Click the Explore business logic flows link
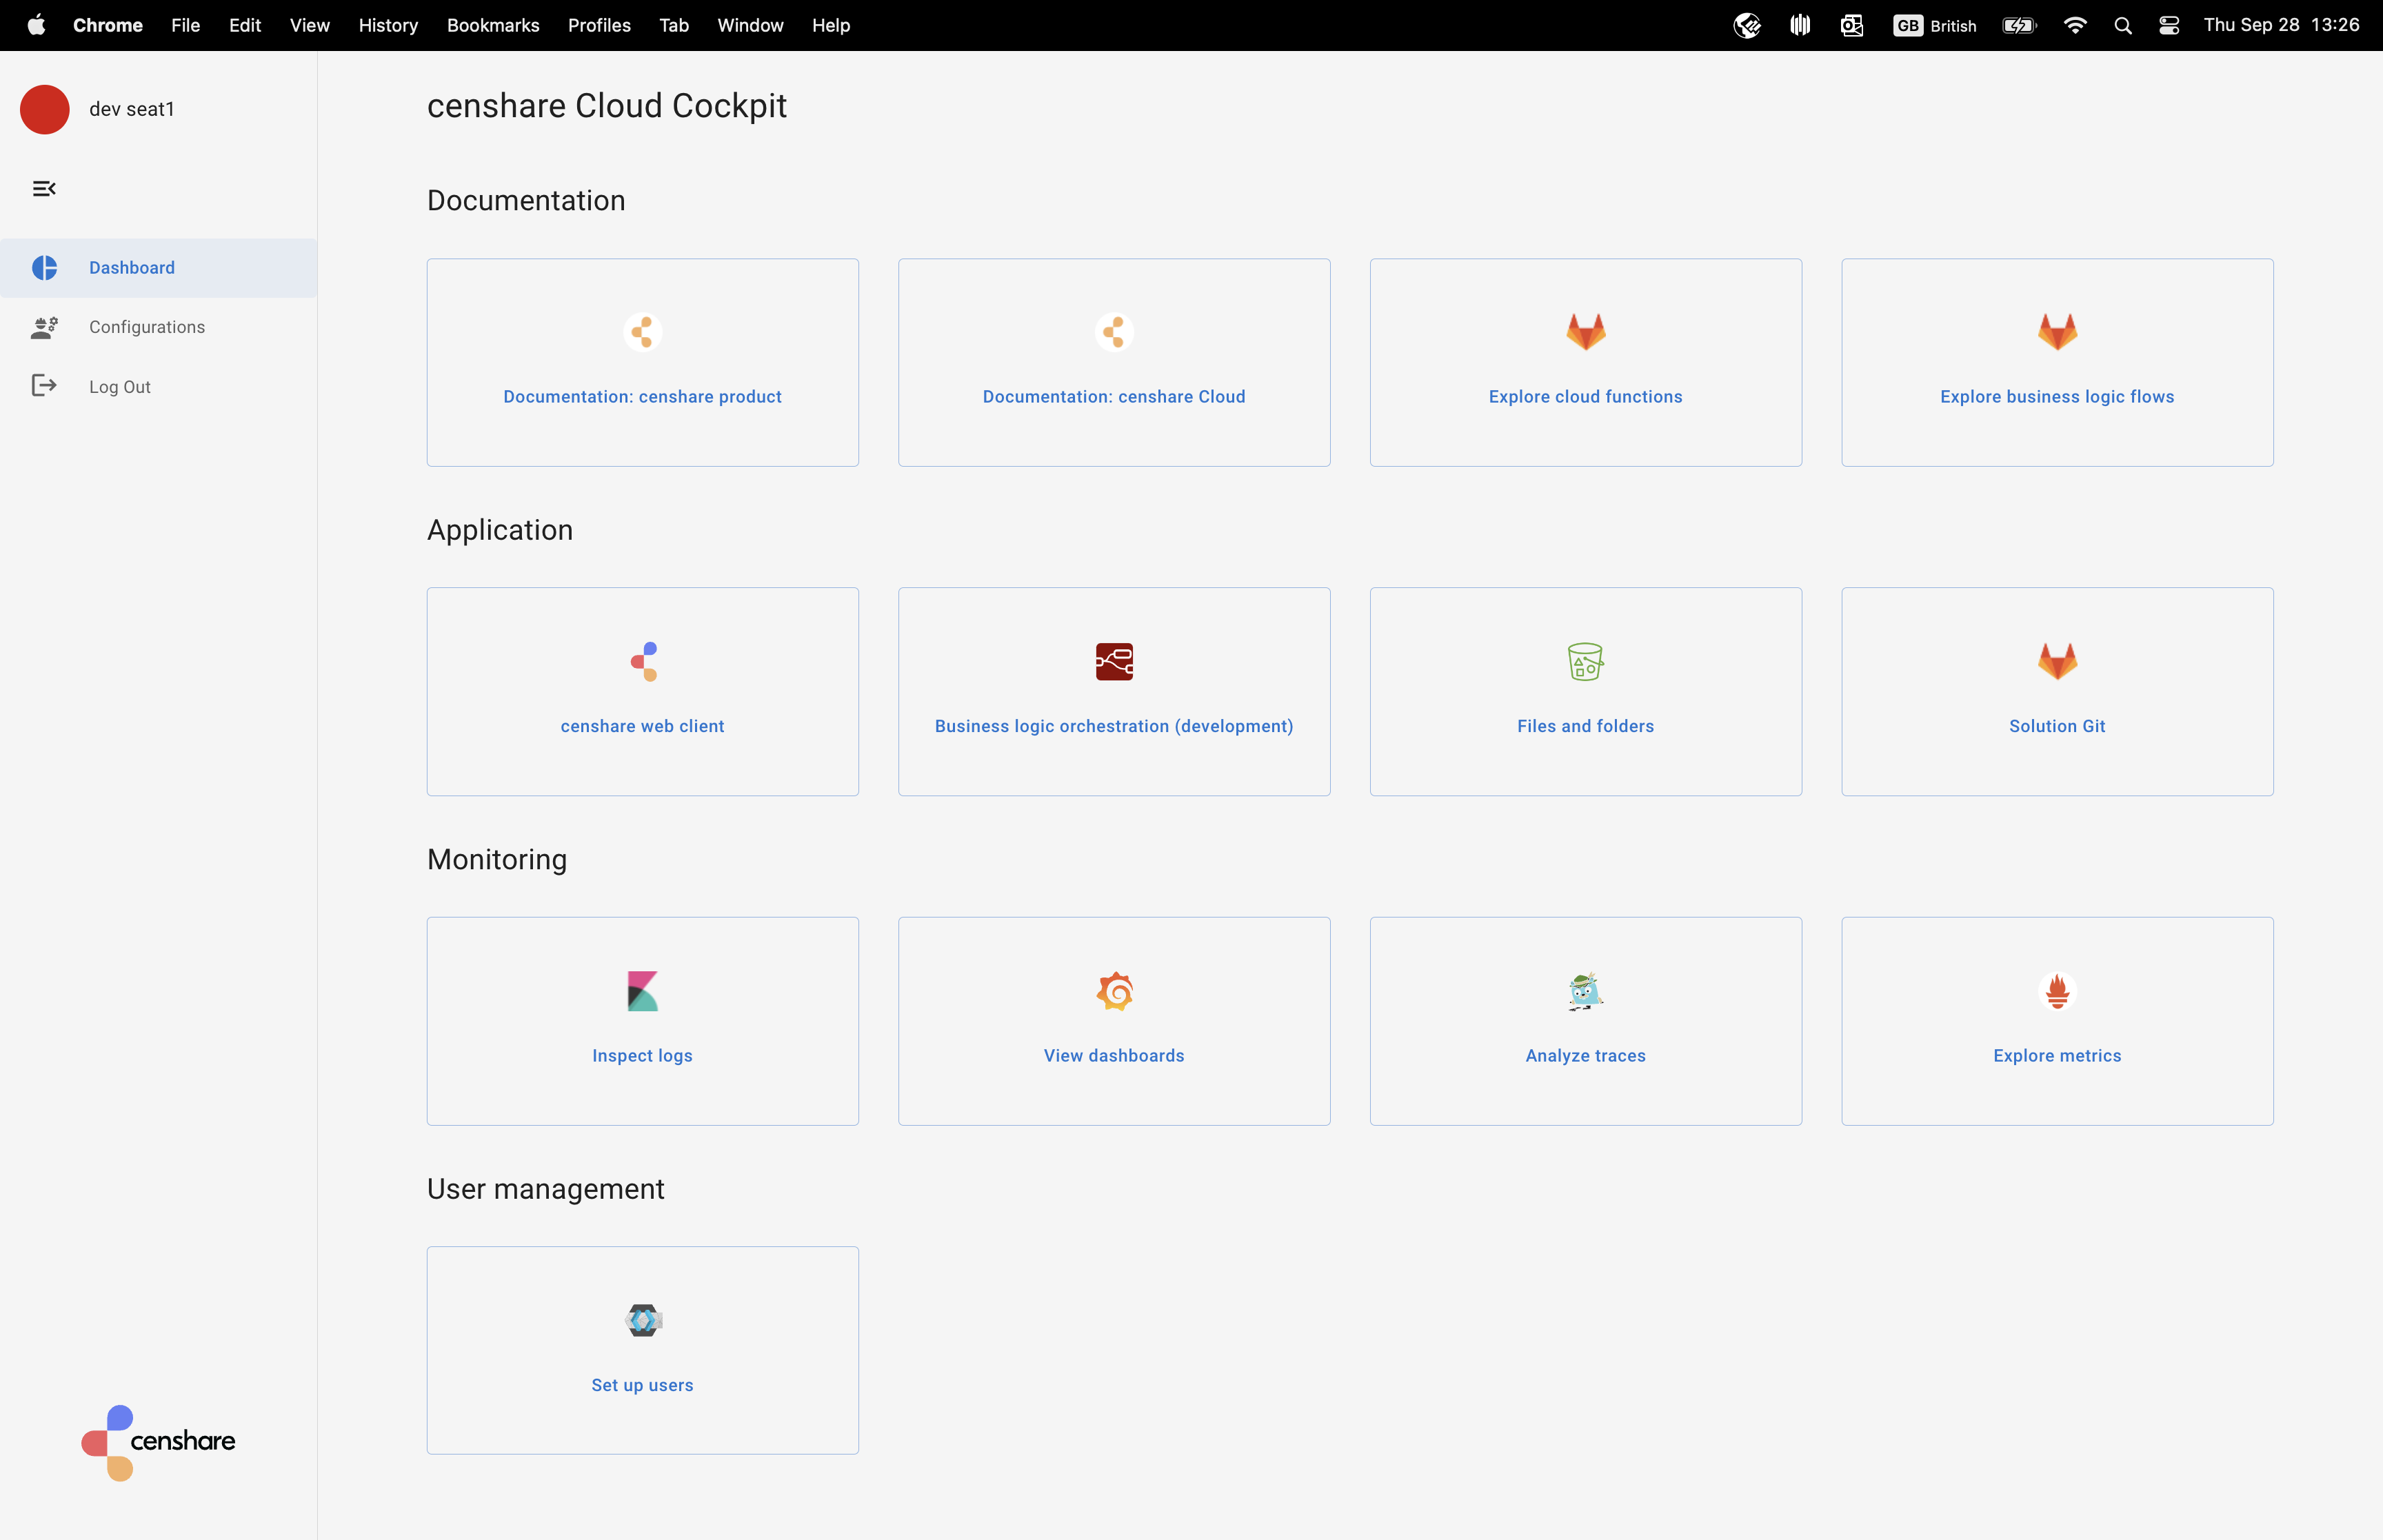Screen dimensions: 2383x1540 [x=2056, y=396]
